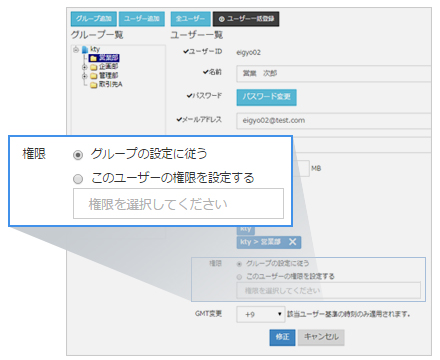Select small グループの設定に従う radio in form
The image size is (440, 360).
pyautogui.click(x=239, y=264)
